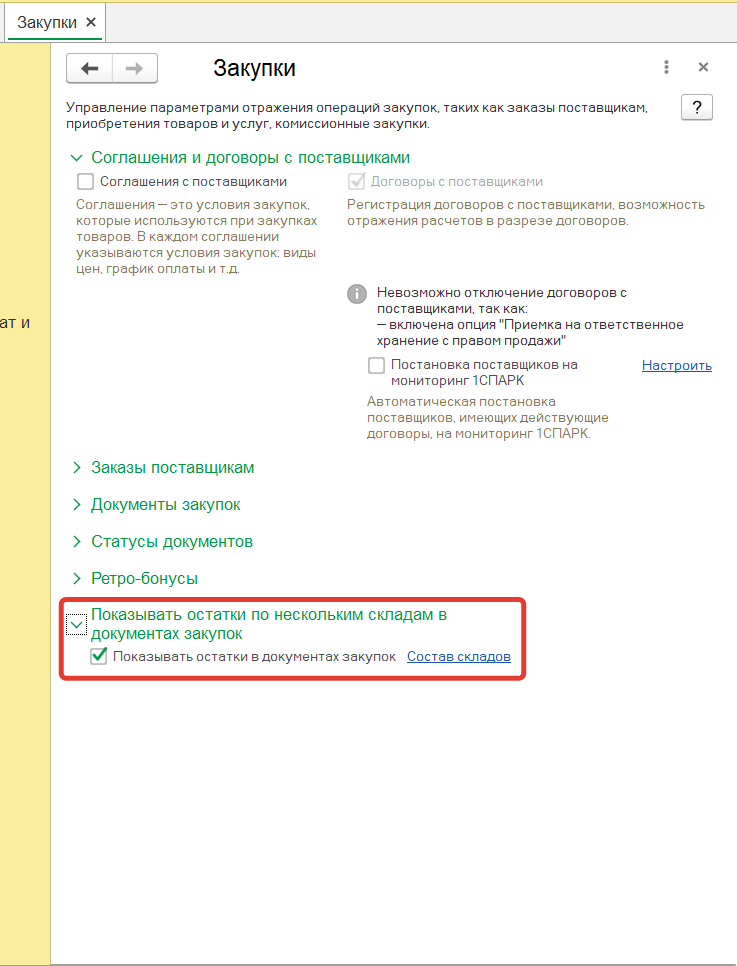Click the info icon about disabling contracts
Image resolution: width=737 pixels, height=966 pixels.
pyautogui.click(x=357, y=294)
